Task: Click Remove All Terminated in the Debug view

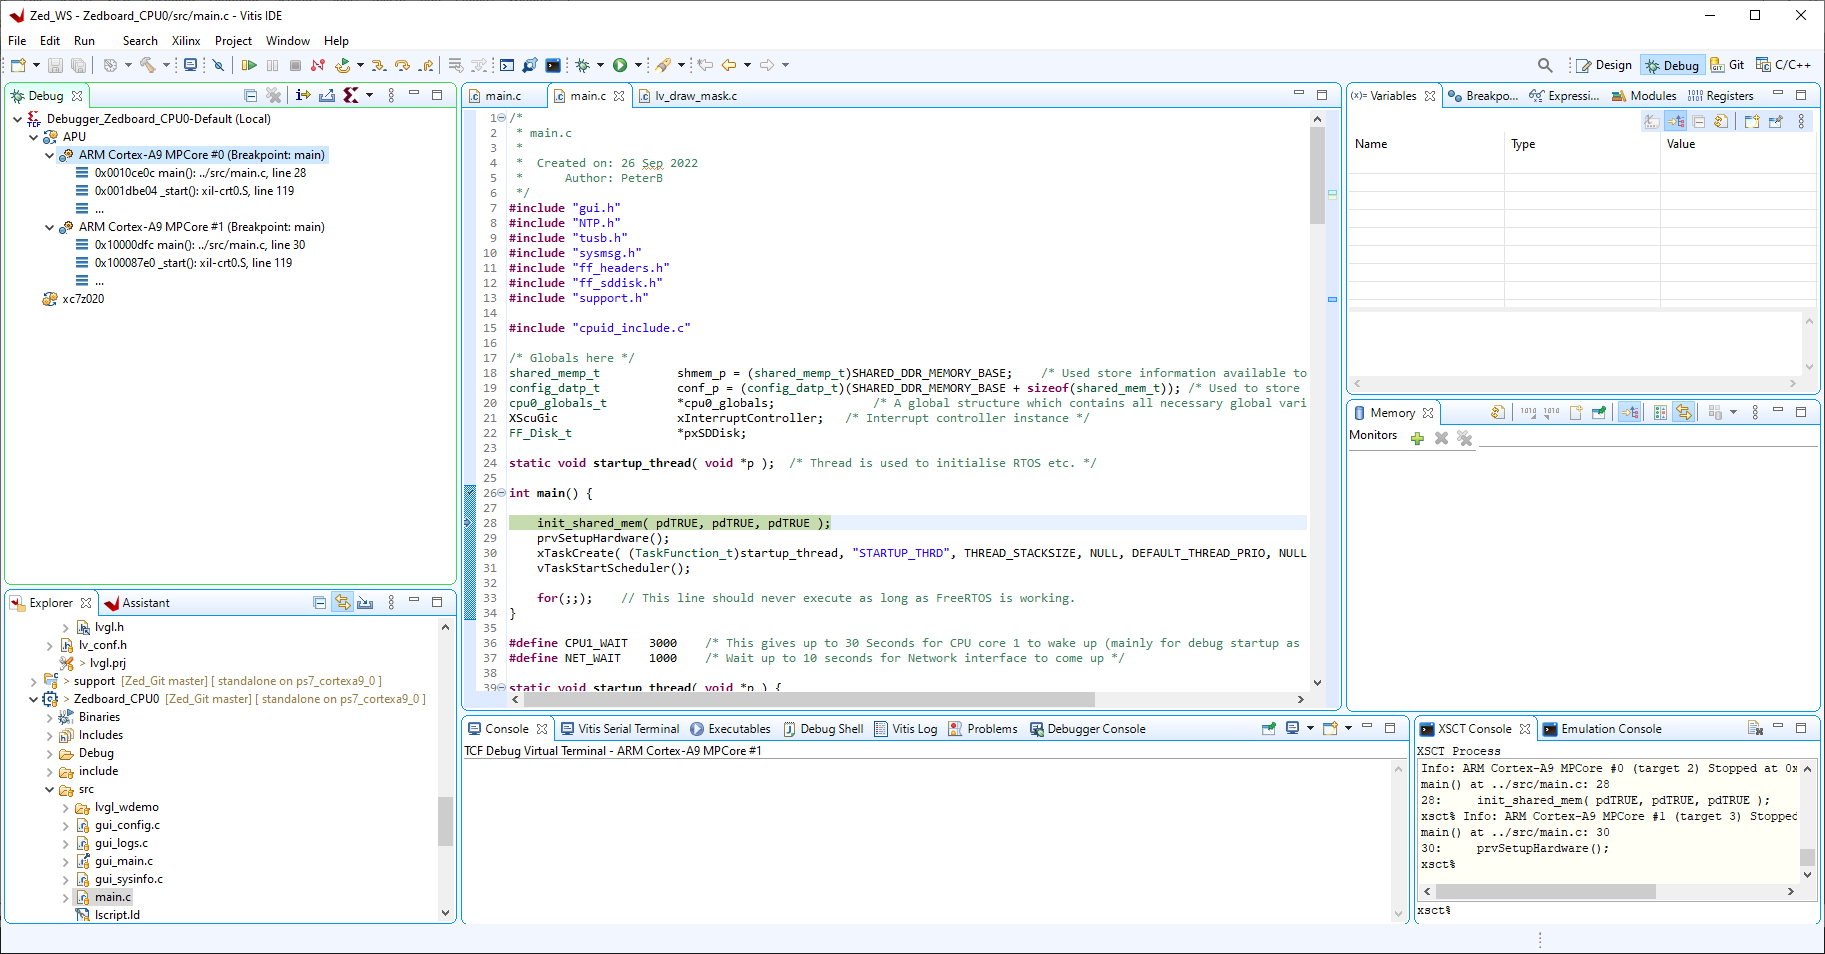Action: [273, 95]
